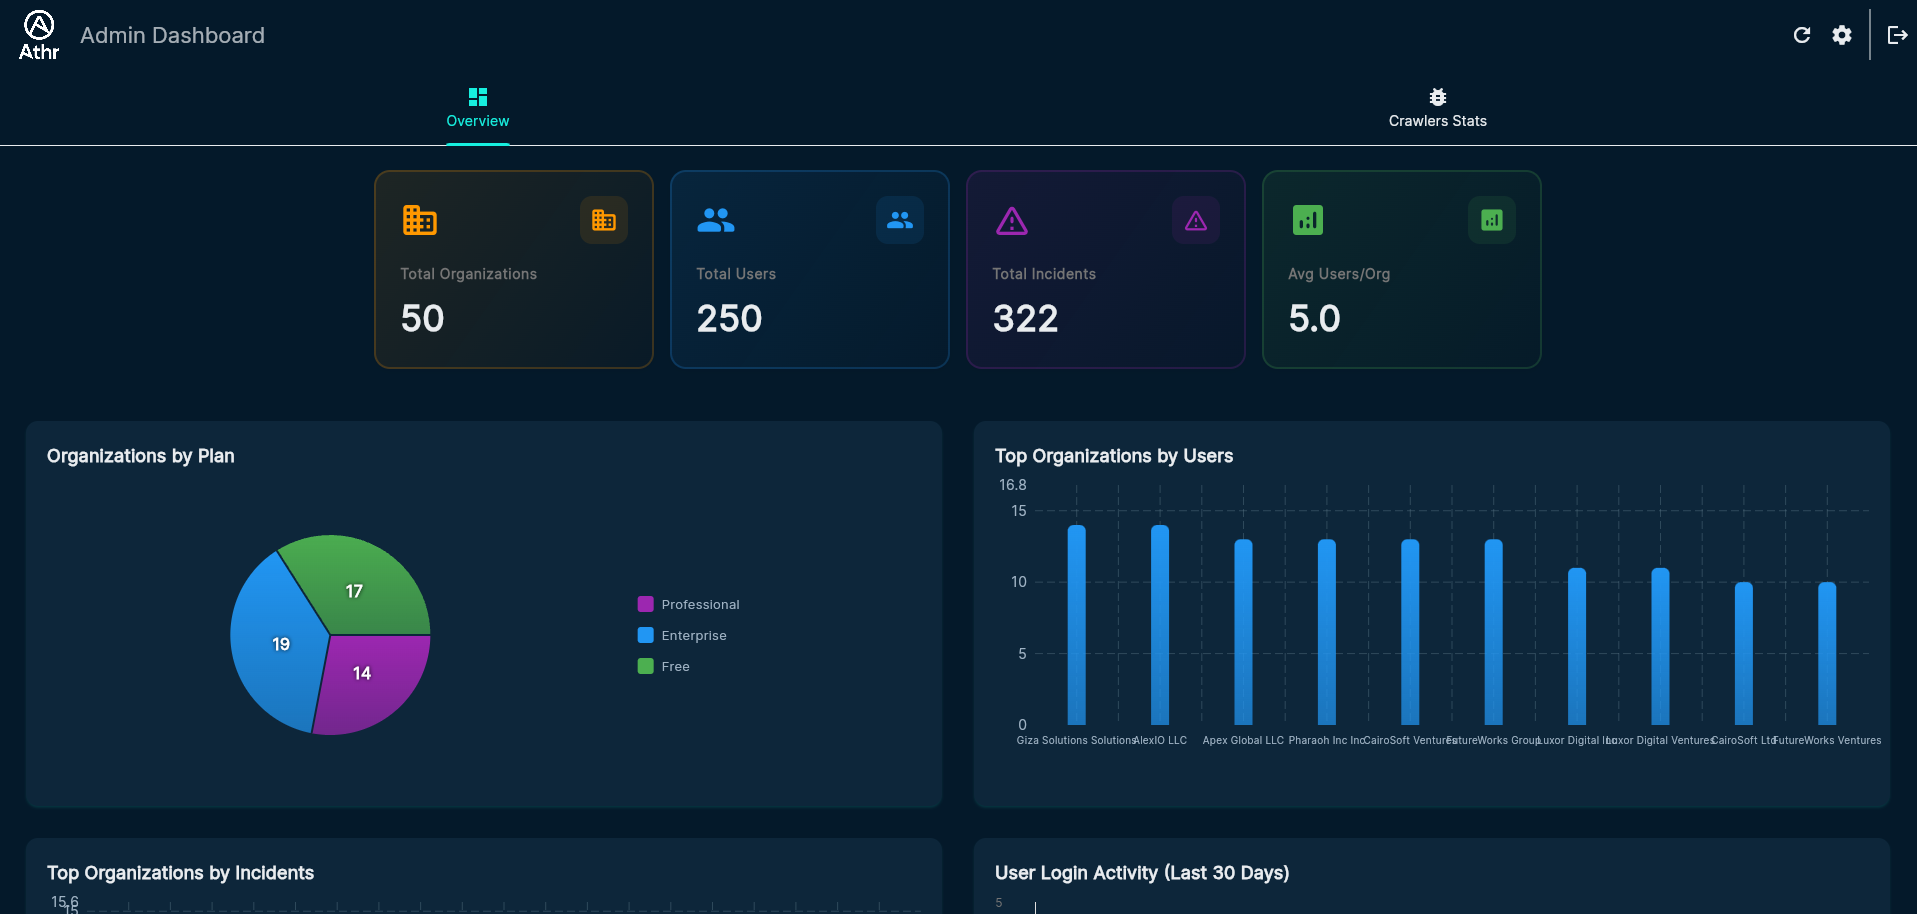Switch to the Overview tab

coord(478,108)
